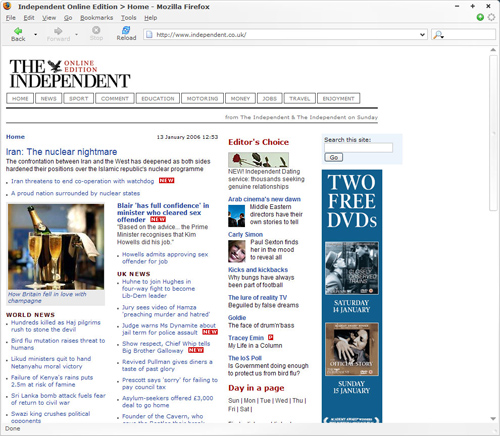Open the Bookmarks menu

97,18
